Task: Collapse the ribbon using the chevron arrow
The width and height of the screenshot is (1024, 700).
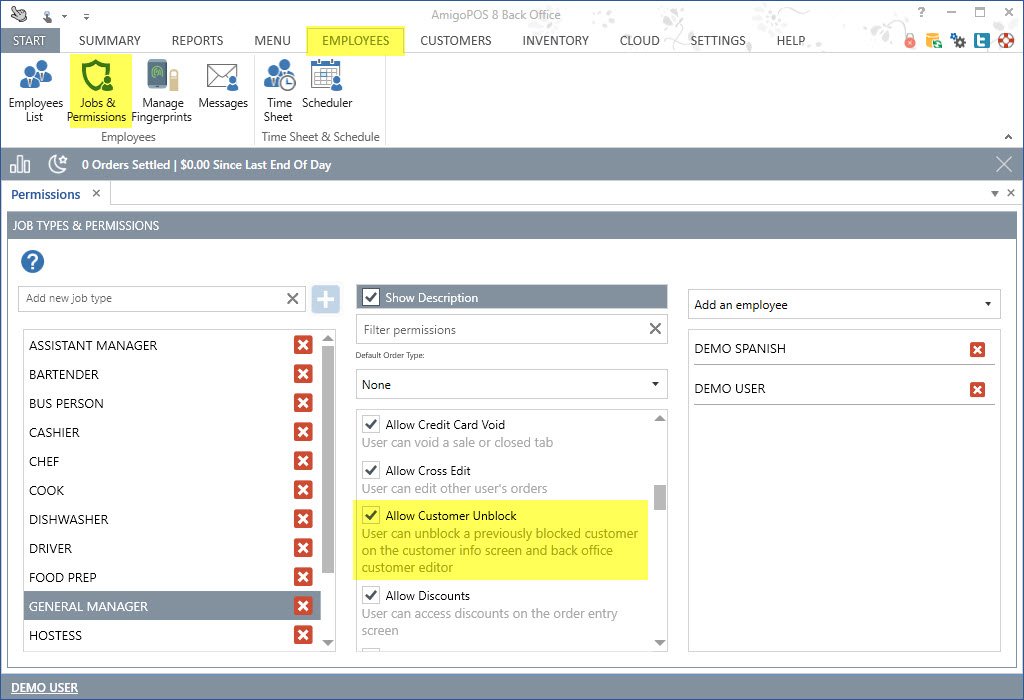Action: point(1009,137)
